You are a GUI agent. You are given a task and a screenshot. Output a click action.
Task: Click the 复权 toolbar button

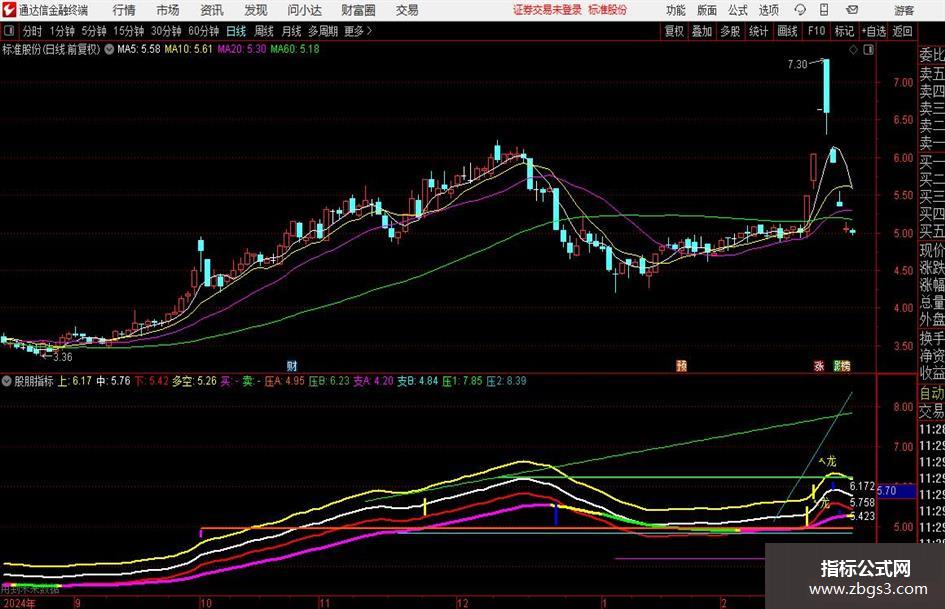(x=674, y=31)
